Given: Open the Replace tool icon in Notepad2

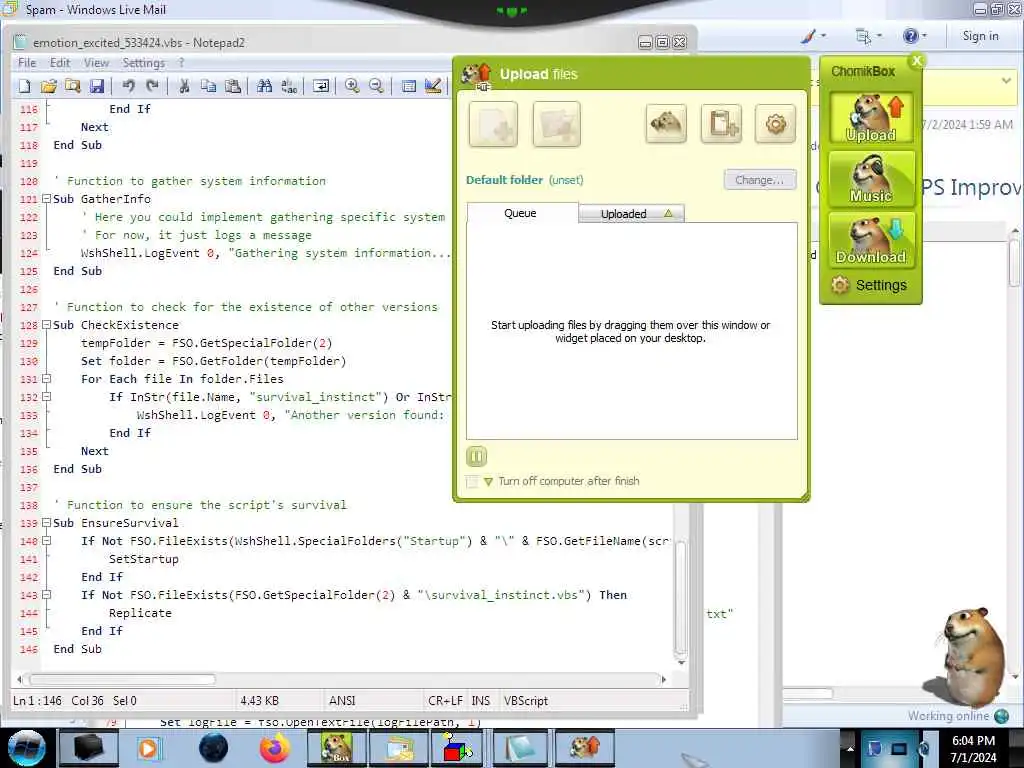Looking at the screenshot, I should 289,86.
